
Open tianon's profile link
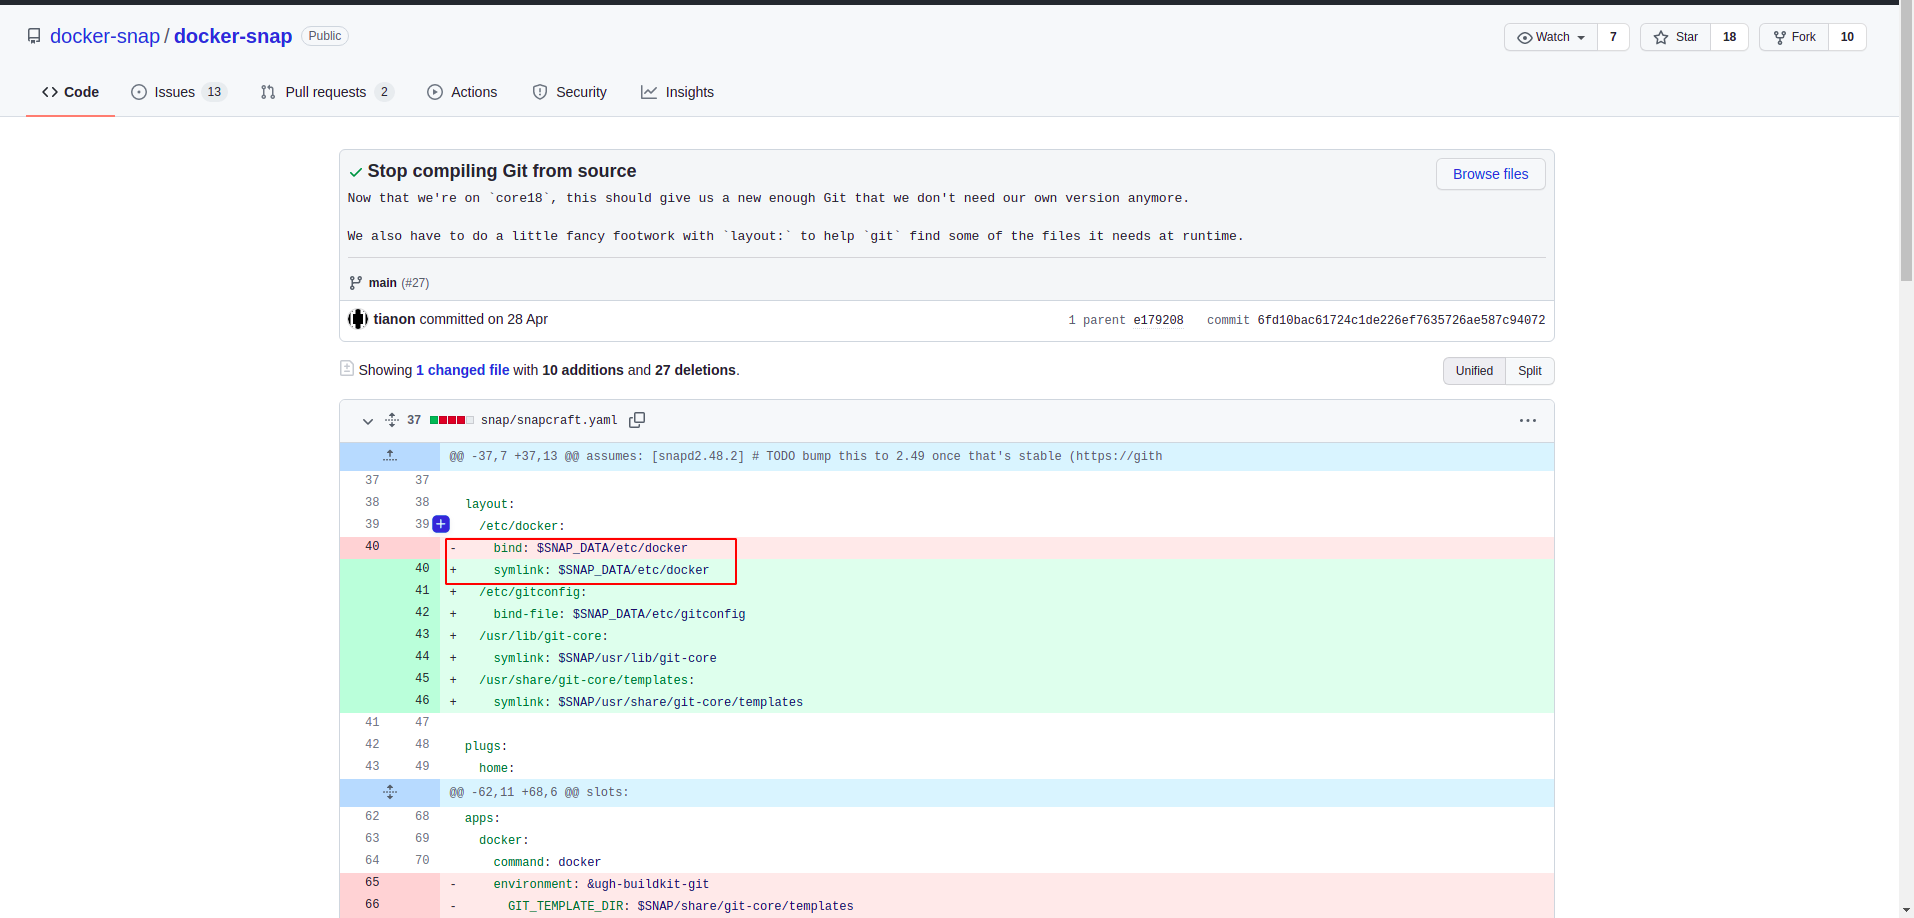394,319
